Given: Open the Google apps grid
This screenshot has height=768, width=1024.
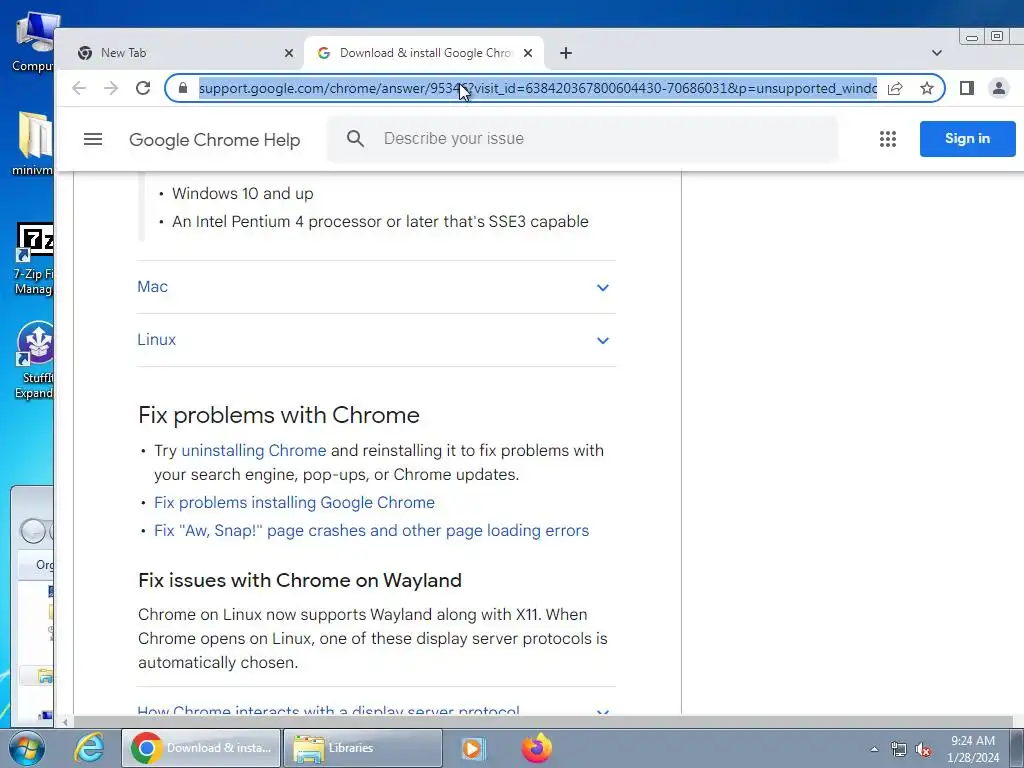Looking at the screenshot, I should [x=888, y=139].
